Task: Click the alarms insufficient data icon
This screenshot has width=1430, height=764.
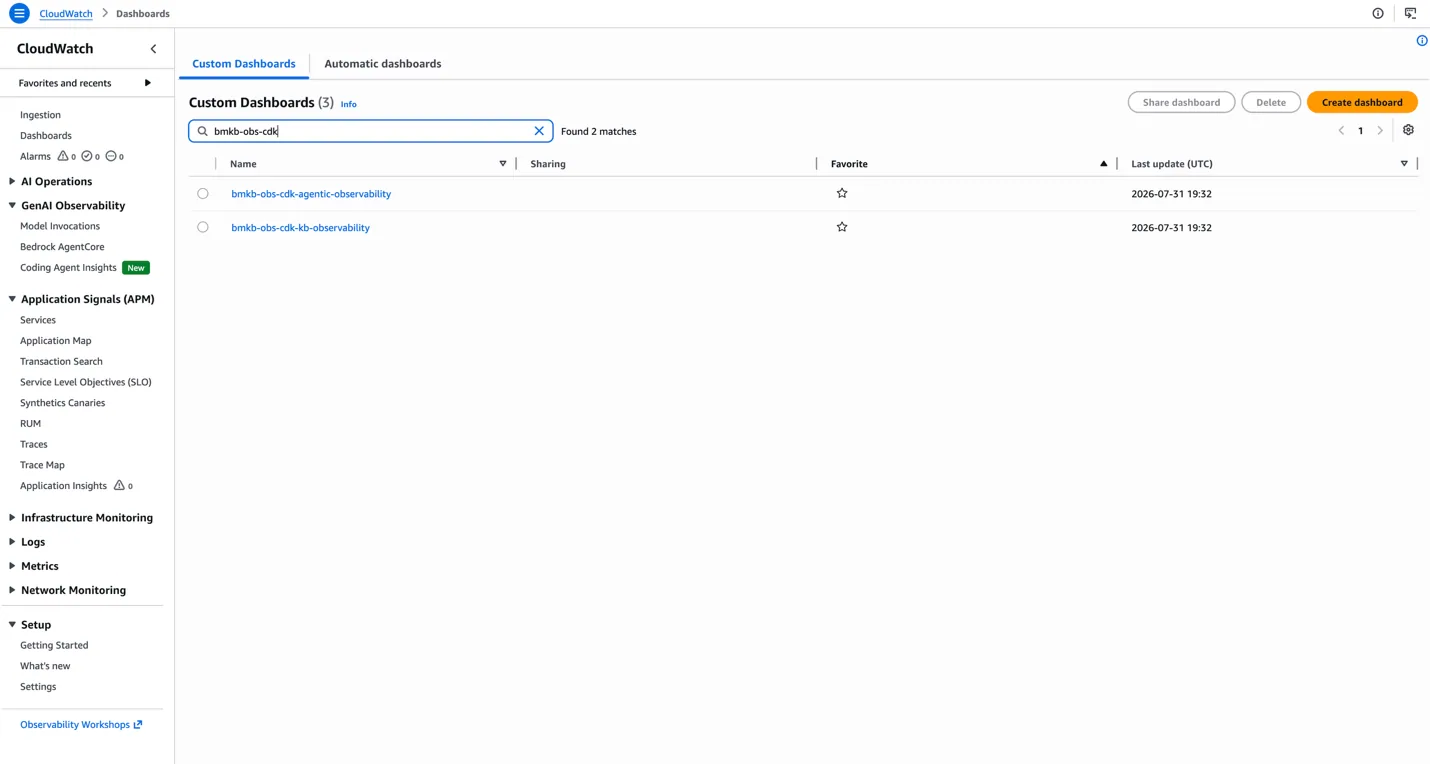Action: [x=111, y=156]
